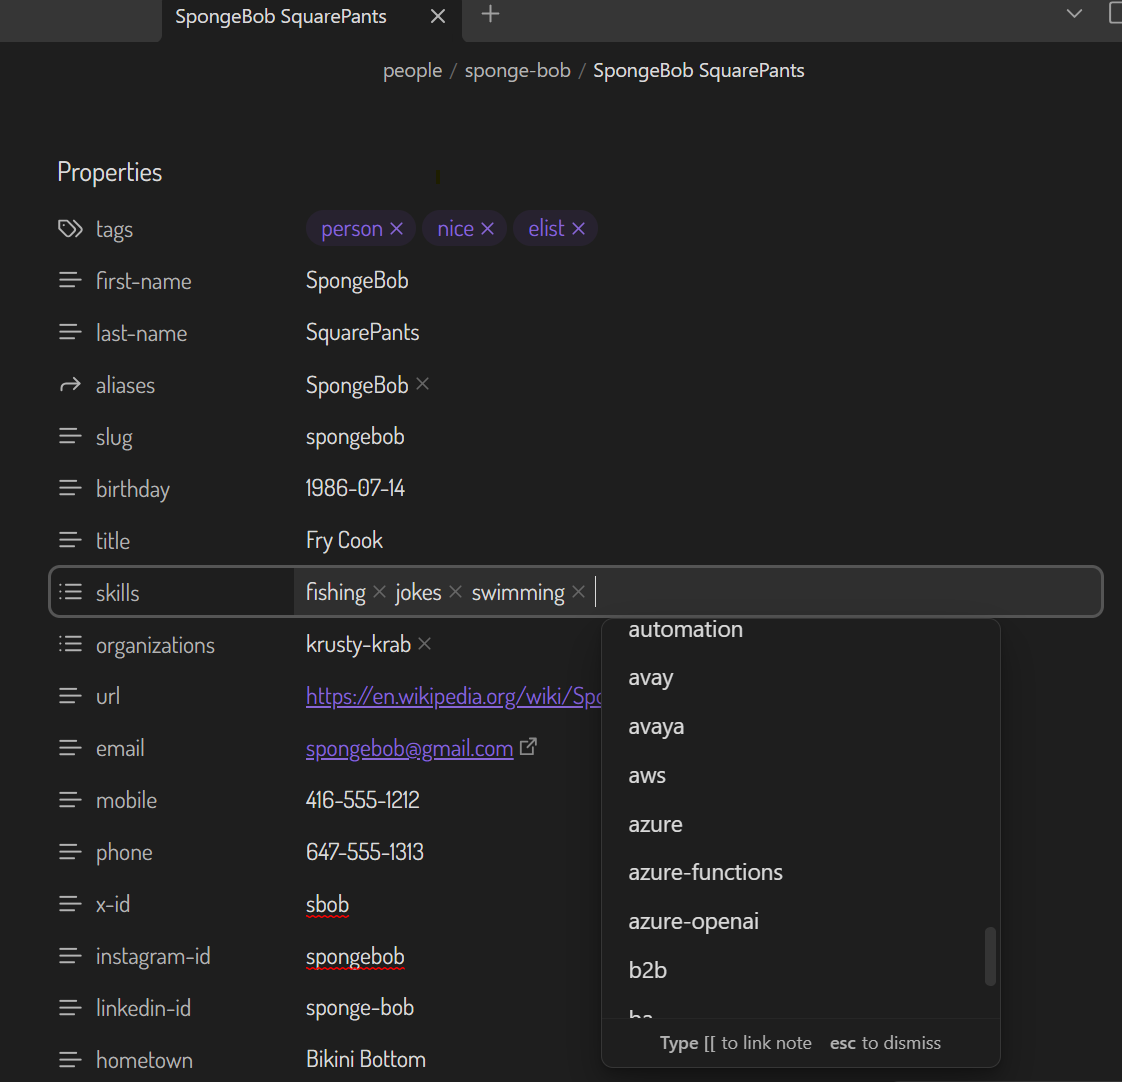Edit the birthday value 1986-07-14

pyautogui.click(x=355, y=488)
